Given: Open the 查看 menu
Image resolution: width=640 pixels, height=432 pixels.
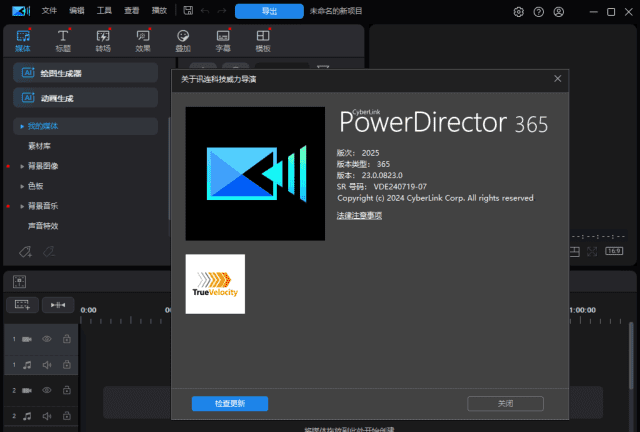Looking at the screenshot, I should click(x=131, y=11).
